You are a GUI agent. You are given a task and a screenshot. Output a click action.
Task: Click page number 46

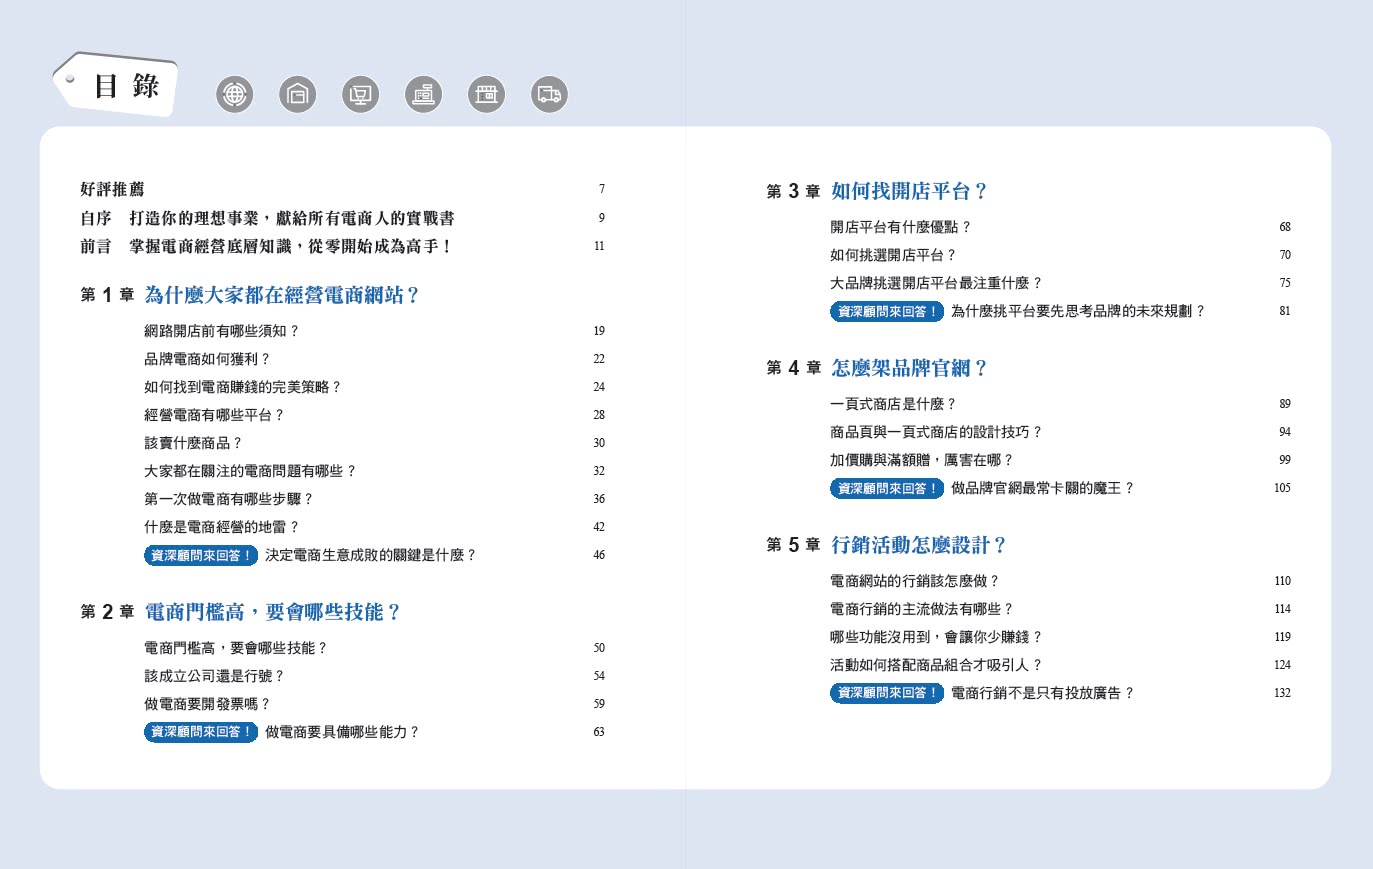599,555
